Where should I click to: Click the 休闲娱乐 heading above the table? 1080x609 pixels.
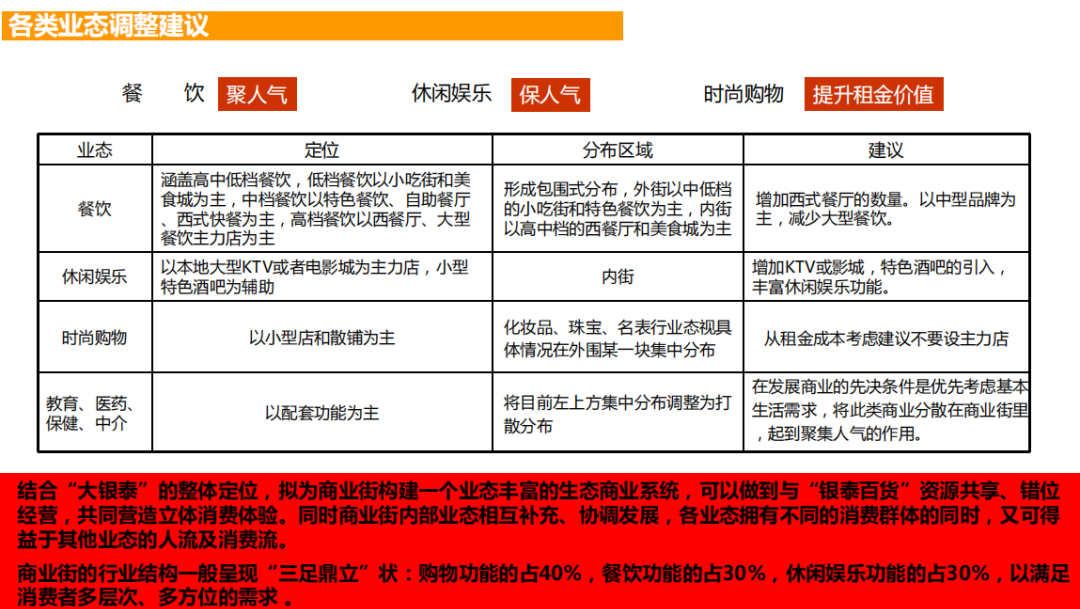[451, 93]
